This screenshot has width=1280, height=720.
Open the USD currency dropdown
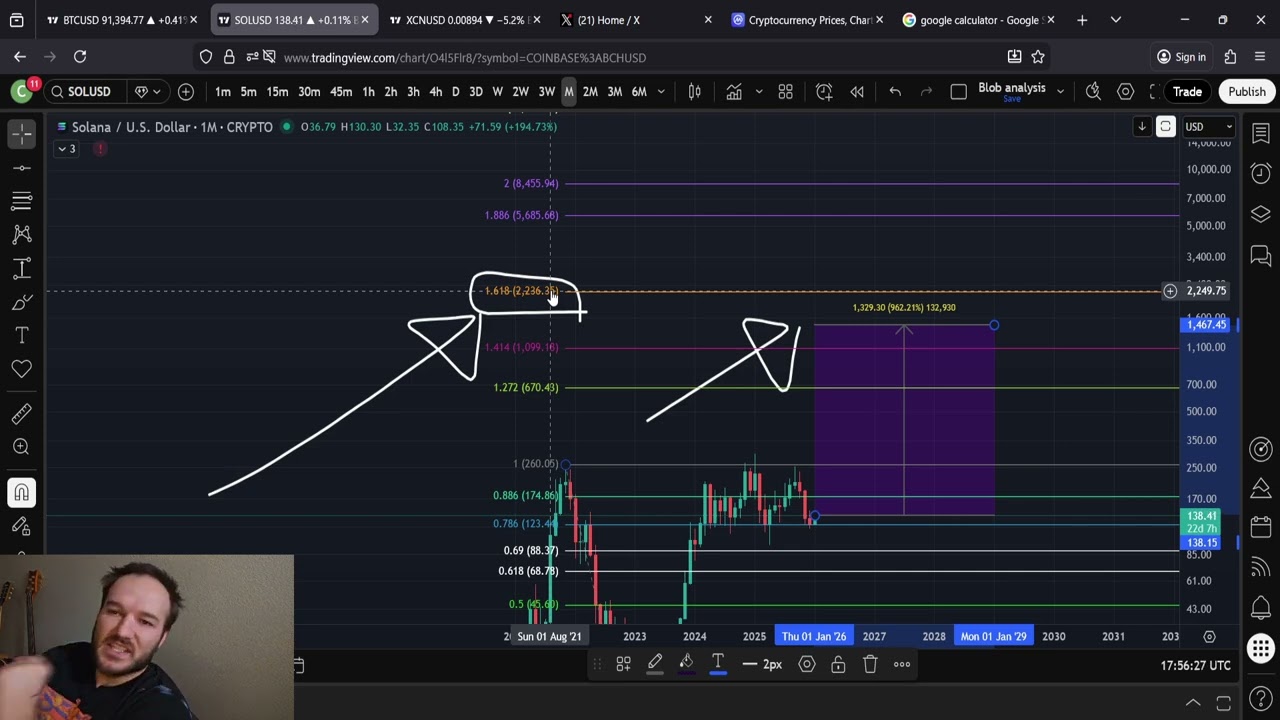[x=1209, y=127]
